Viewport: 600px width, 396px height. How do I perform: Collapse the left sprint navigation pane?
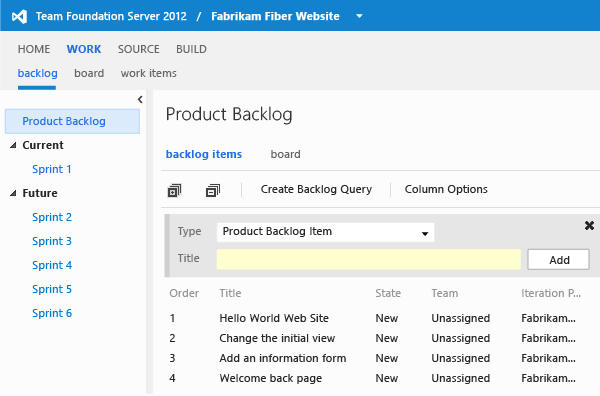coord(140,99)
